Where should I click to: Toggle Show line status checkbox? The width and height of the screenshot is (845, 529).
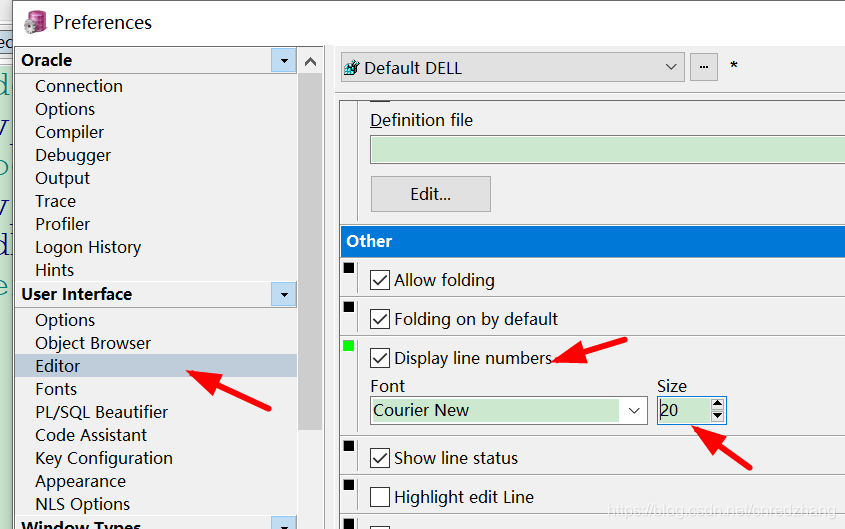(x=380, y=458)
